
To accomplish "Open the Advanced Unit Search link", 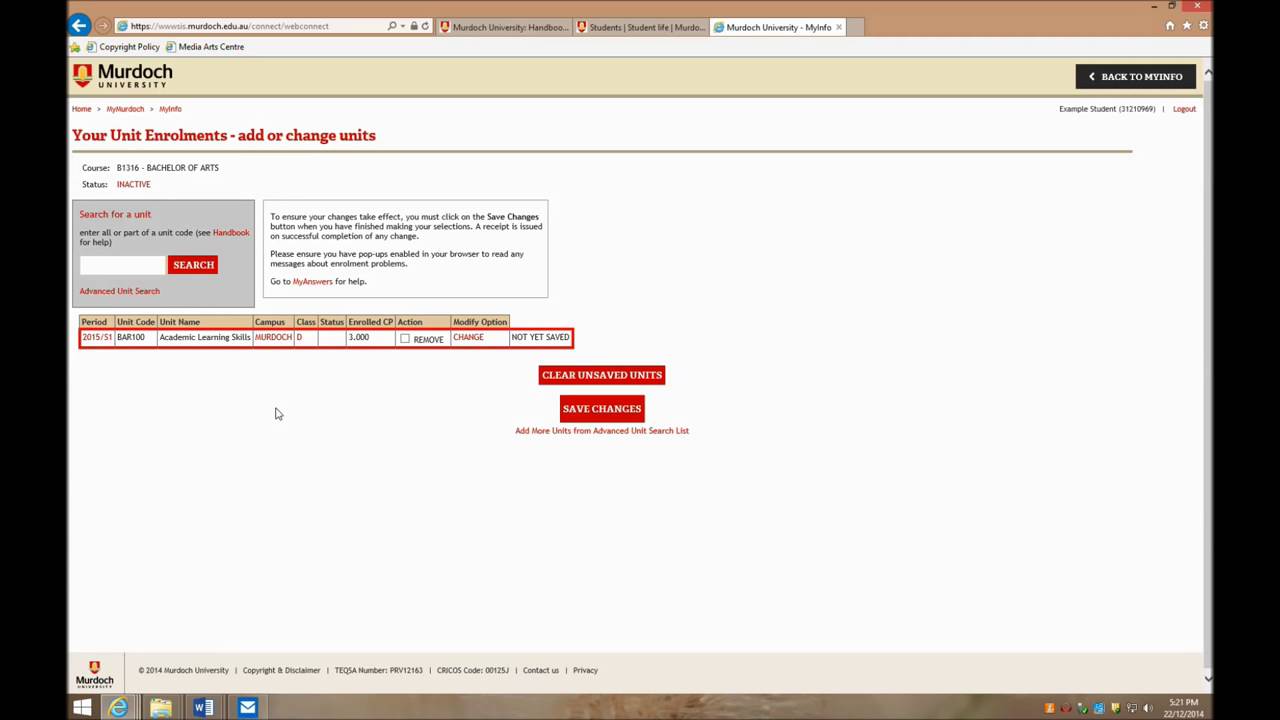I will point(120,291).
